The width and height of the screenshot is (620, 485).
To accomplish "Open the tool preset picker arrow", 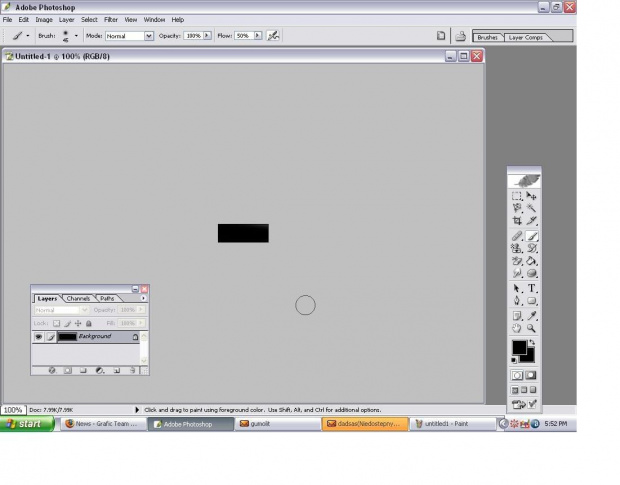I will tap(28, 36).
